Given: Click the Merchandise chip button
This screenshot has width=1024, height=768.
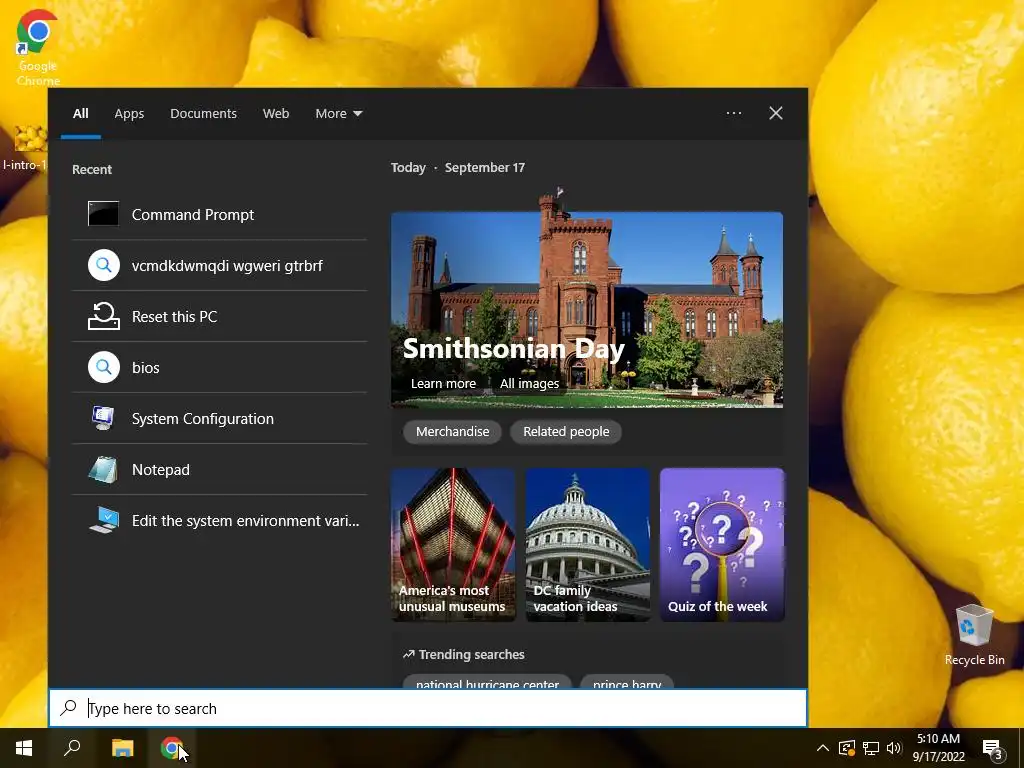Looking at the screenshot, I should [452, 432].
